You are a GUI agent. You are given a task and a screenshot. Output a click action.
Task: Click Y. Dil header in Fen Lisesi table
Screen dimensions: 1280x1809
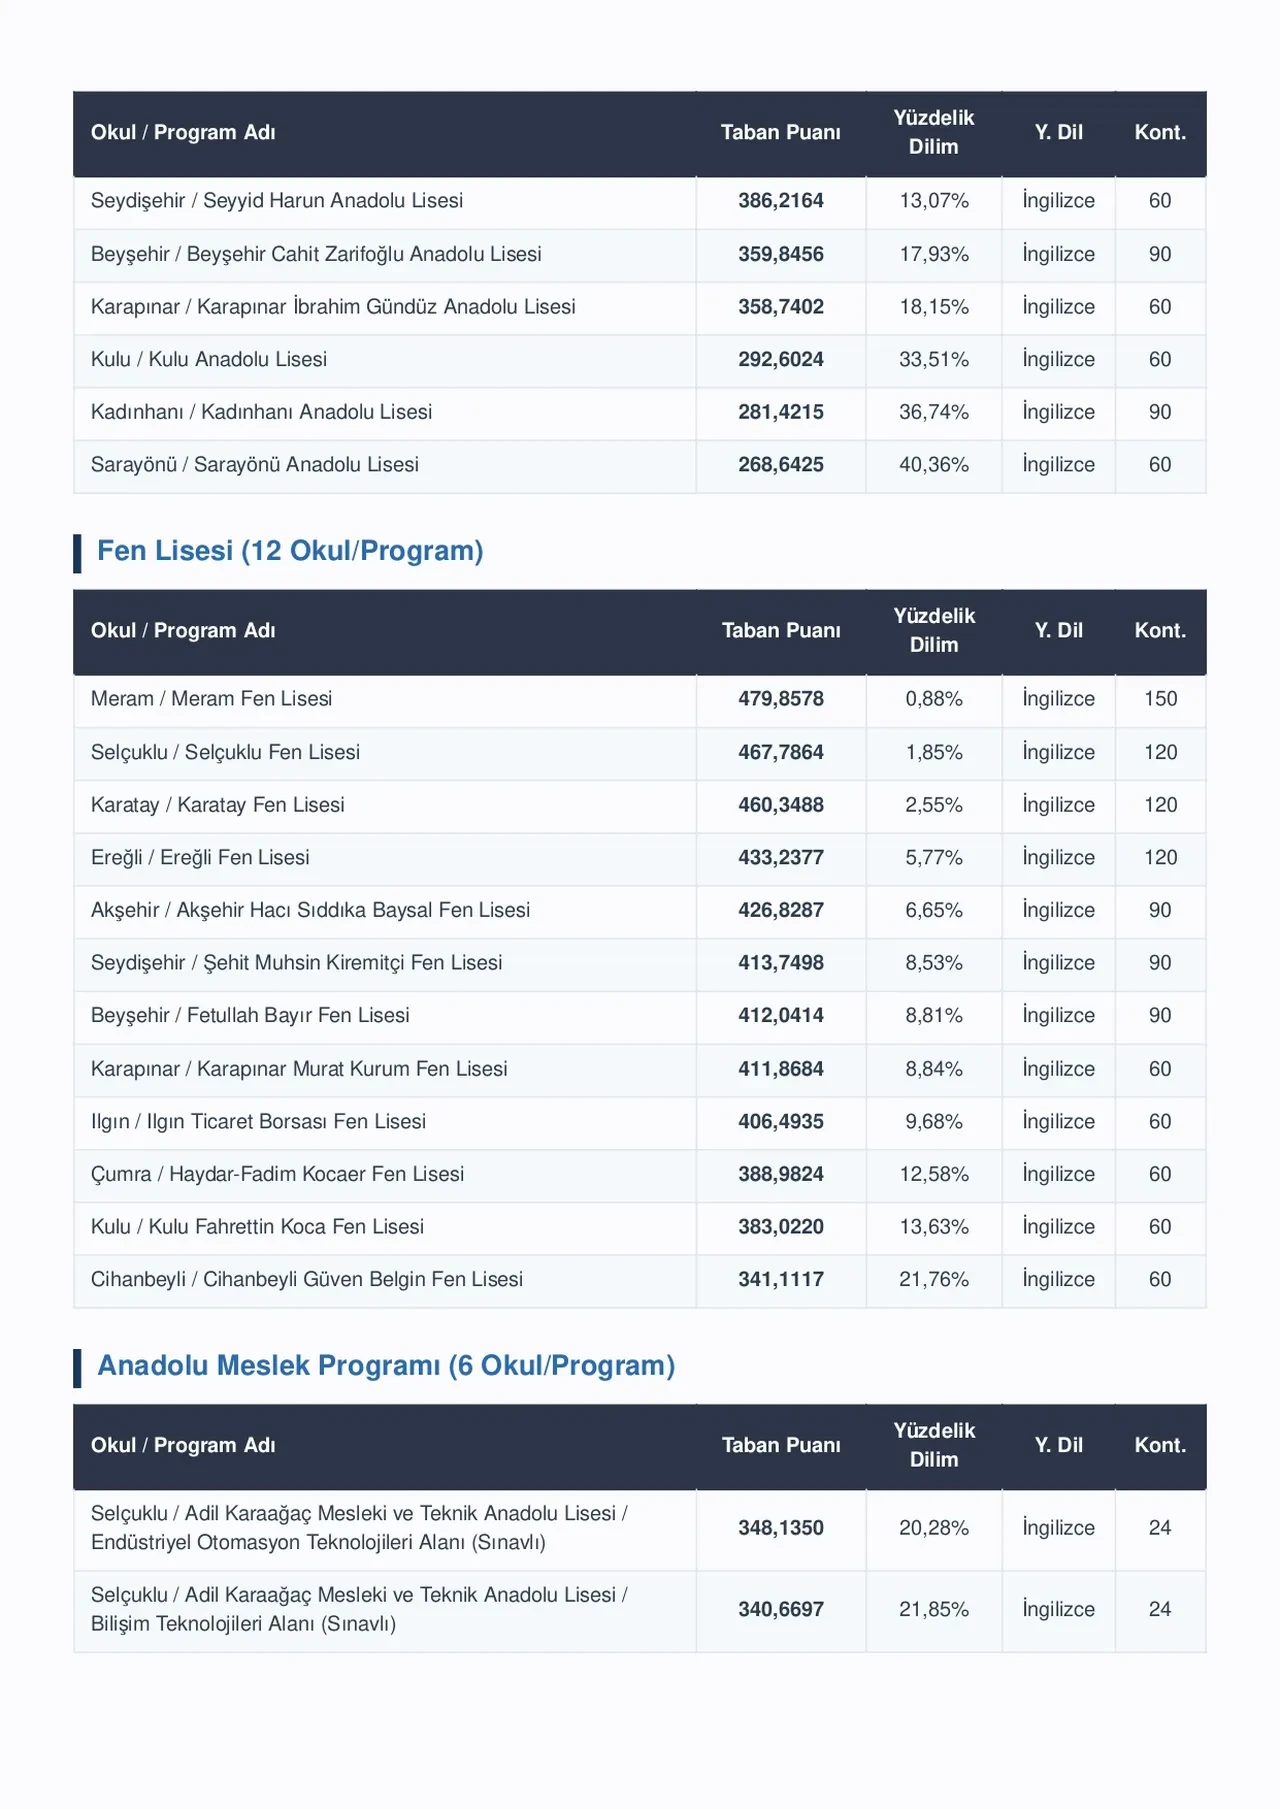tap(1059, 631)
